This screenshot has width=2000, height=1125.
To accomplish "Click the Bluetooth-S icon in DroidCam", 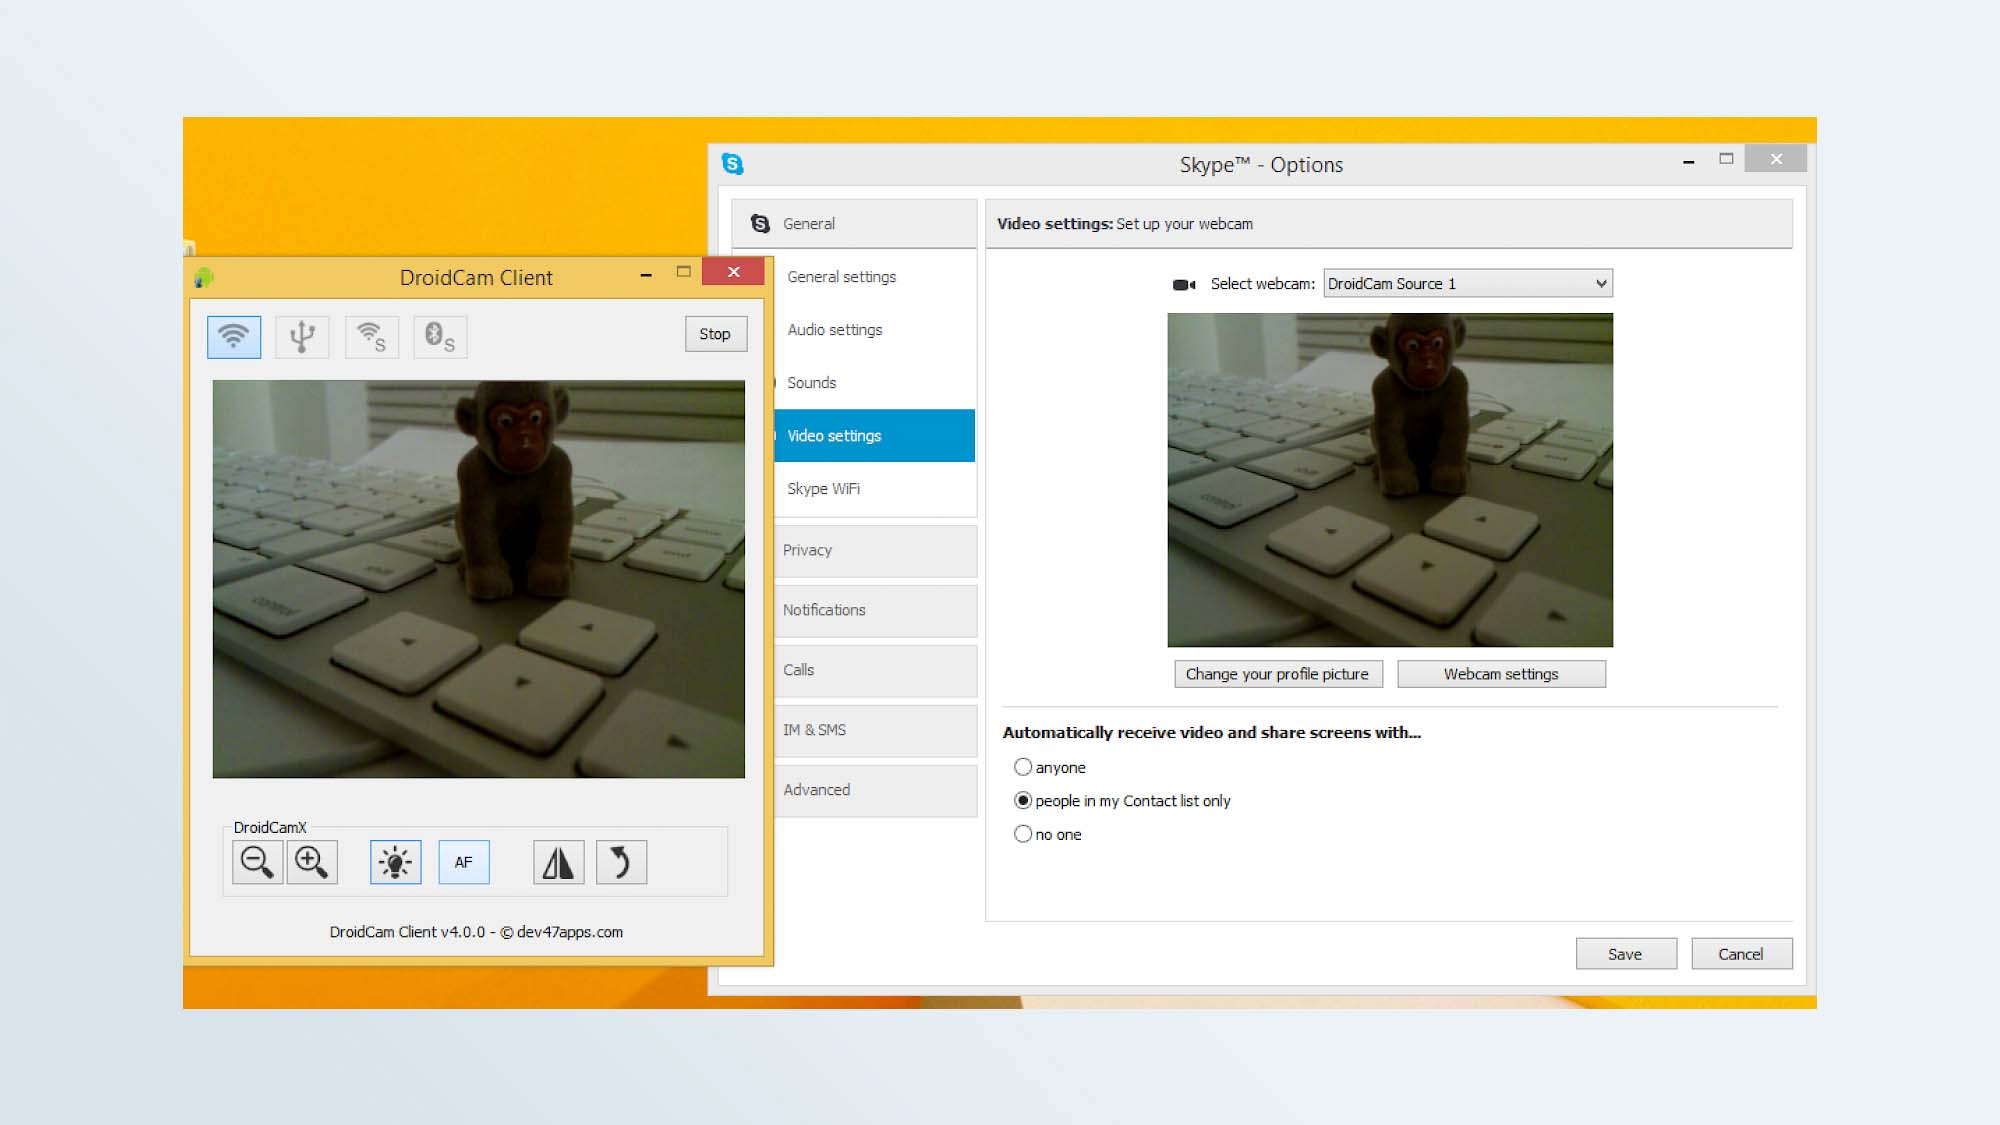I will [x=438, y=335].
